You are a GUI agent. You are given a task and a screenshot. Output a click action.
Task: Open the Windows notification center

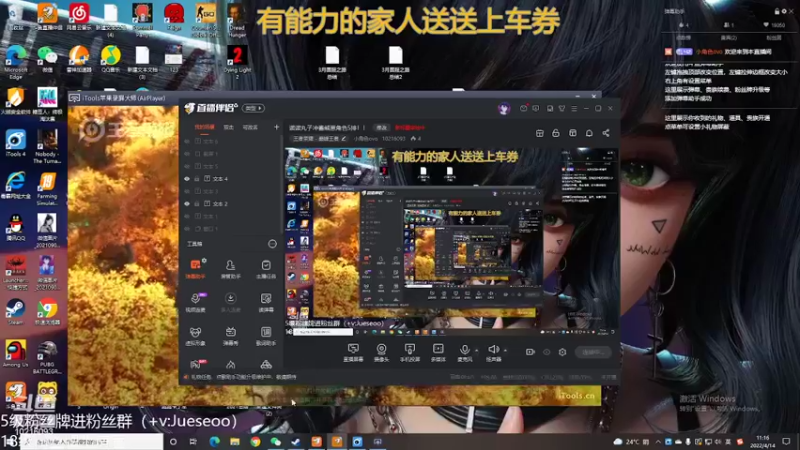pyautogui.click(x=786, y=441)
